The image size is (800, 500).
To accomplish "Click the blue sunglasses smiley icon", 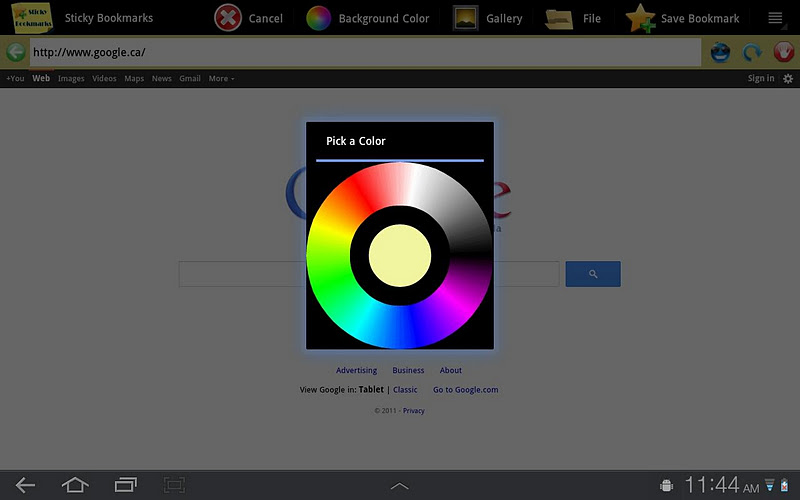I will [720, 52].
